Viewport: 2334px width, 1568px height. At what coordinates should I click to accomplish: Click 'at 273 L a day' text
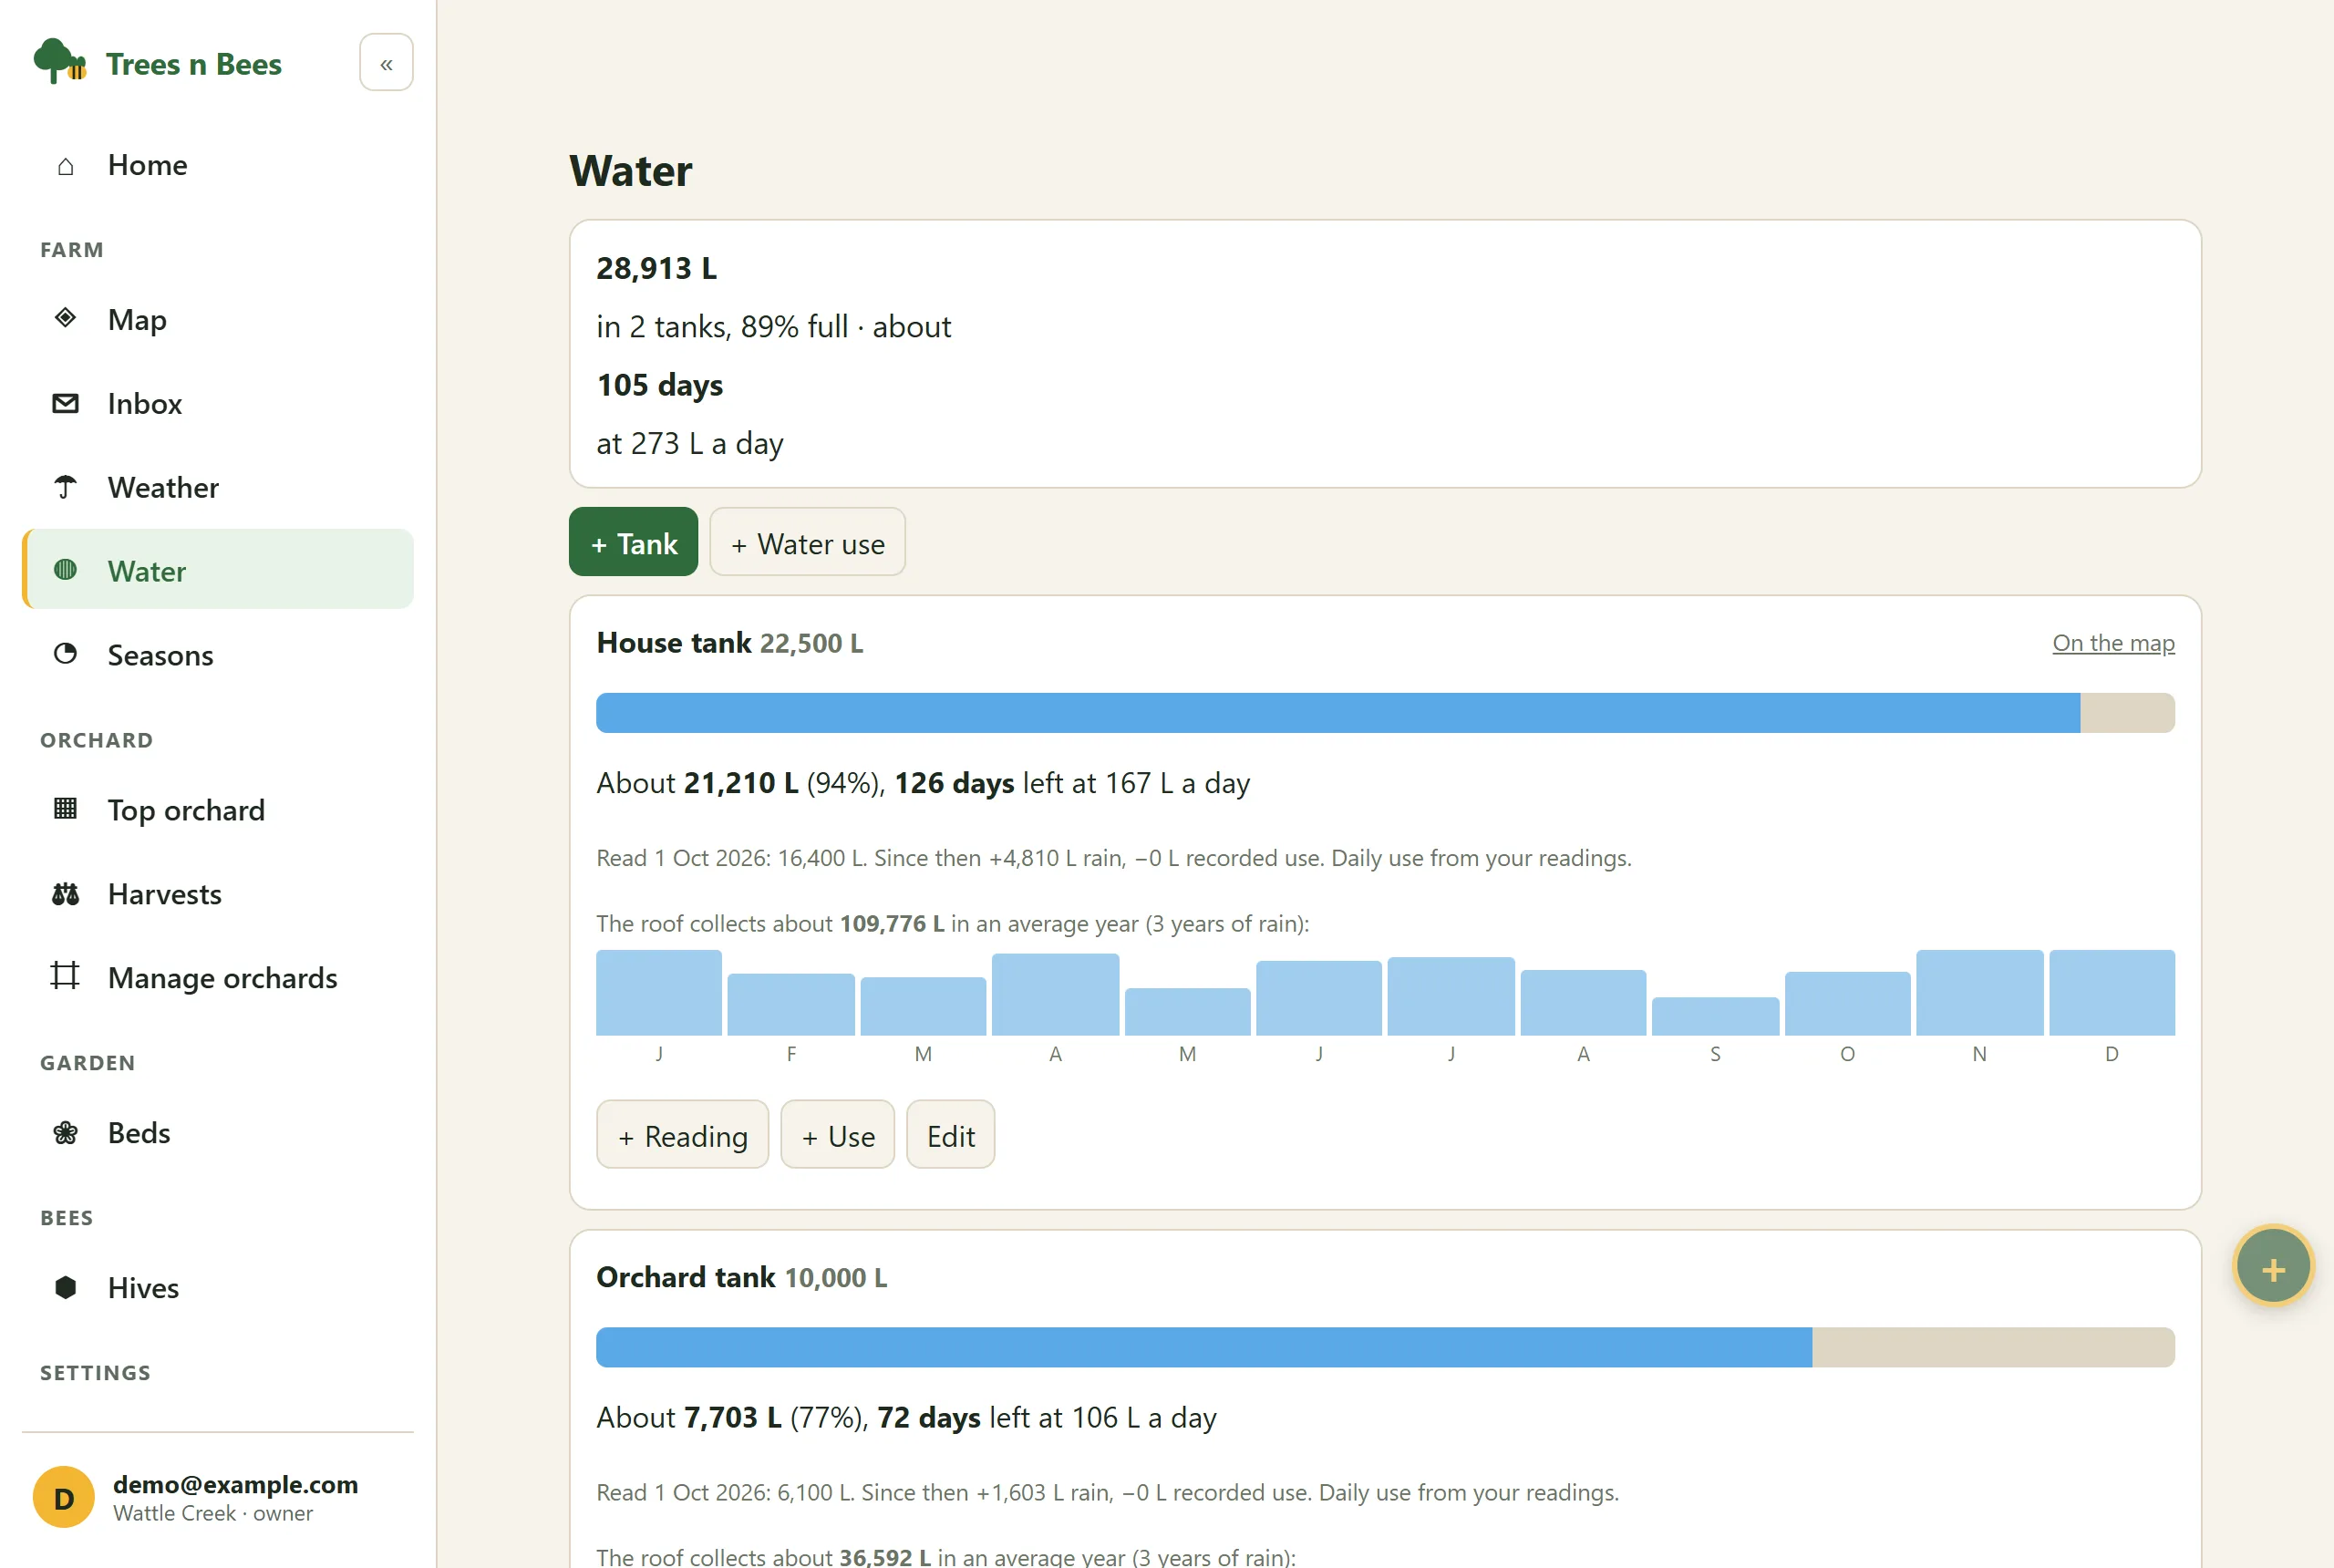click(690, 444)
